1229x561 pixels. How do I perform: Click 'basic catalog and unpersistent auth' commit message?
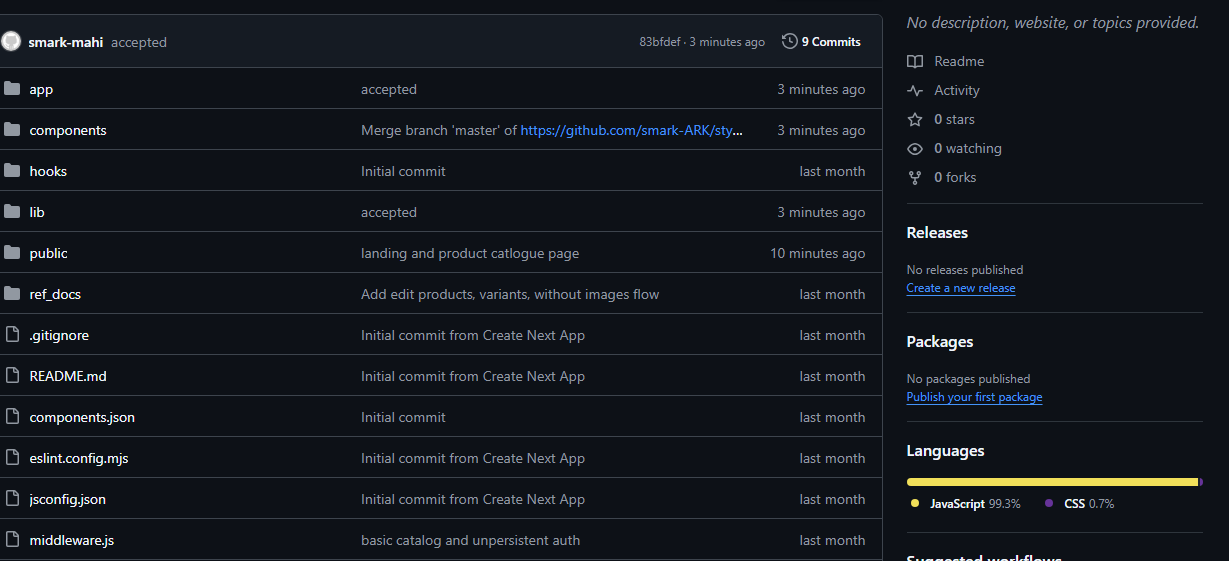[470, 540]
